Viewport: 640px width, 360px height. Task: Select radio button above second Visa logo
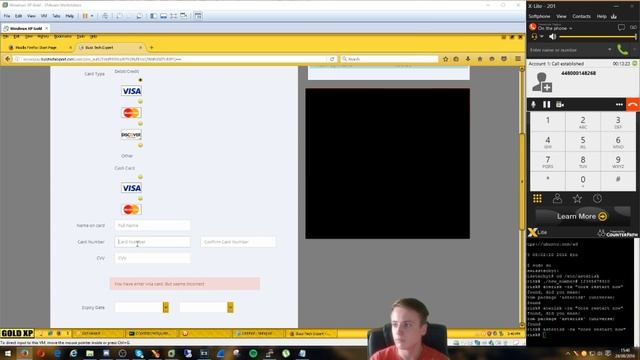[x=140, y=177]
